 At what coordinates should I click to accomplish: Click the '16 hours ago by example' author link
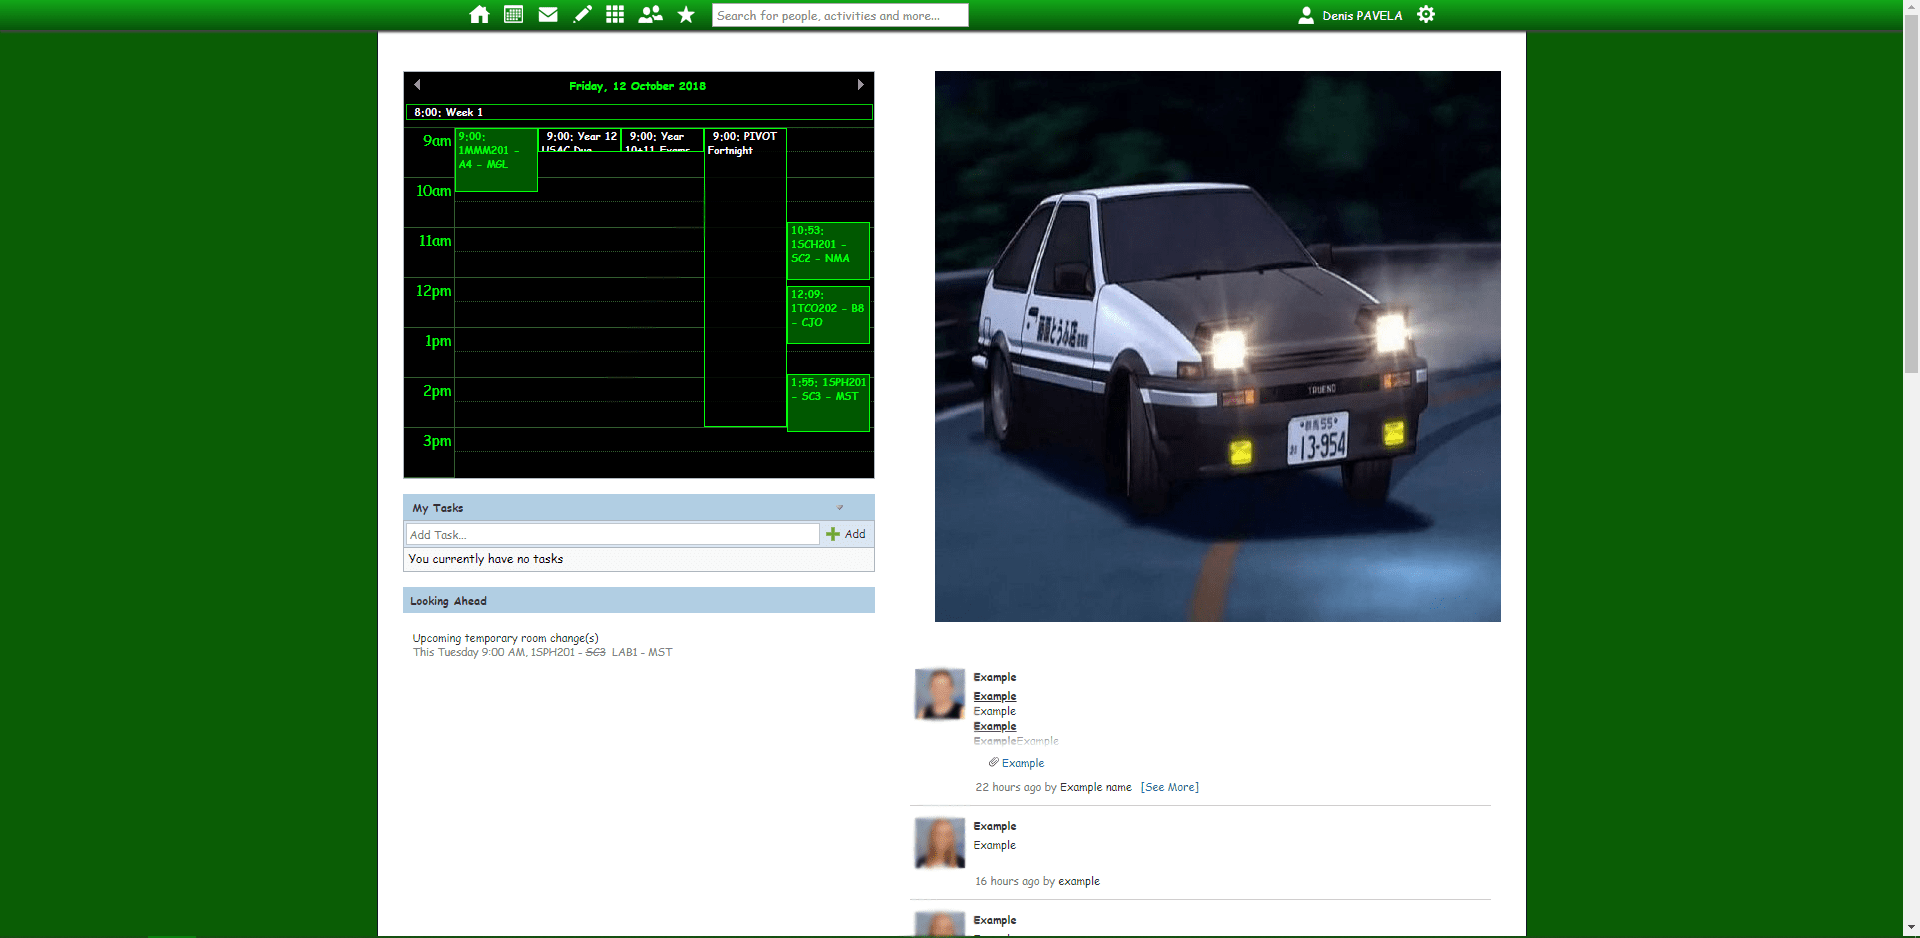[x=1079, y=881]
